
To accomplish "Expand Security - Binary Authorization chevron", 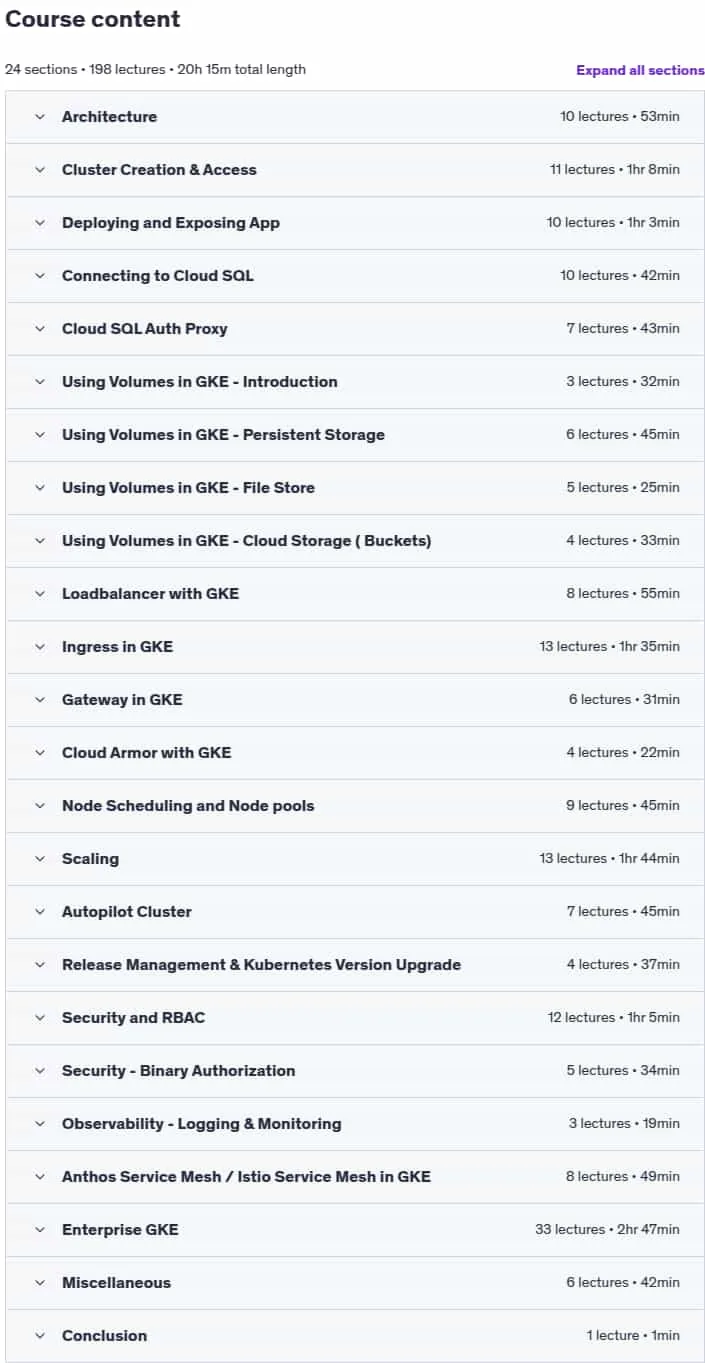I will 40,1071.
